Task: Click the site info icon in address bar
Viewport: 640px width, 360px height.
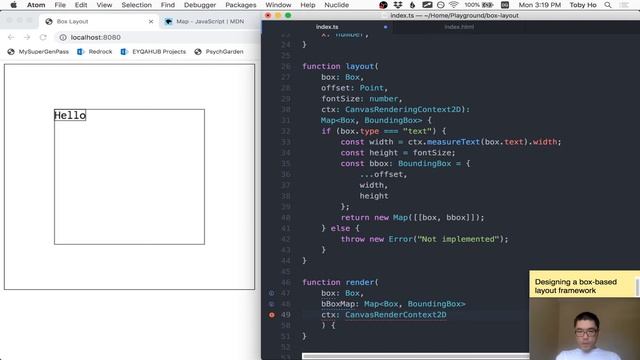Action: (63, 37)
